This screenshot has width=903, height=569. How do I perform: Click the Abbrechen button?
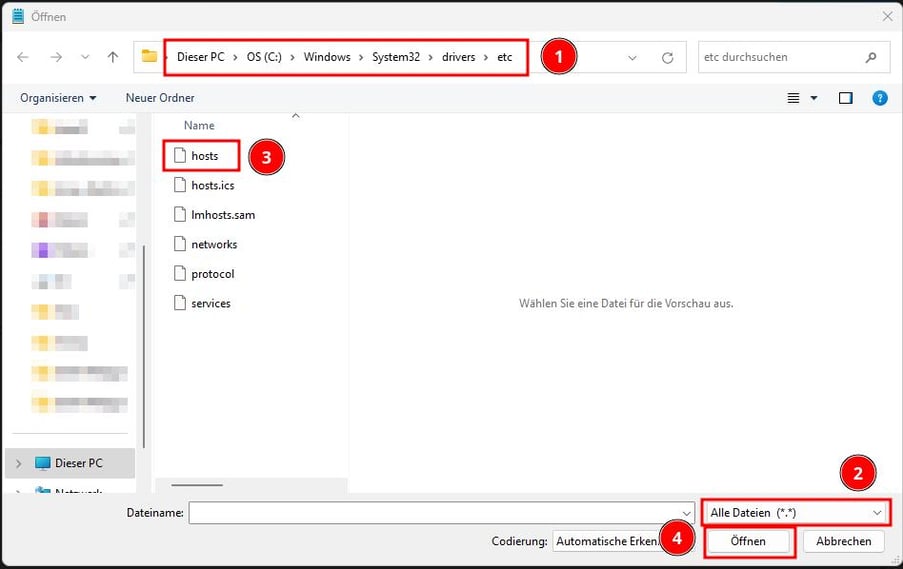pos(843,541)
